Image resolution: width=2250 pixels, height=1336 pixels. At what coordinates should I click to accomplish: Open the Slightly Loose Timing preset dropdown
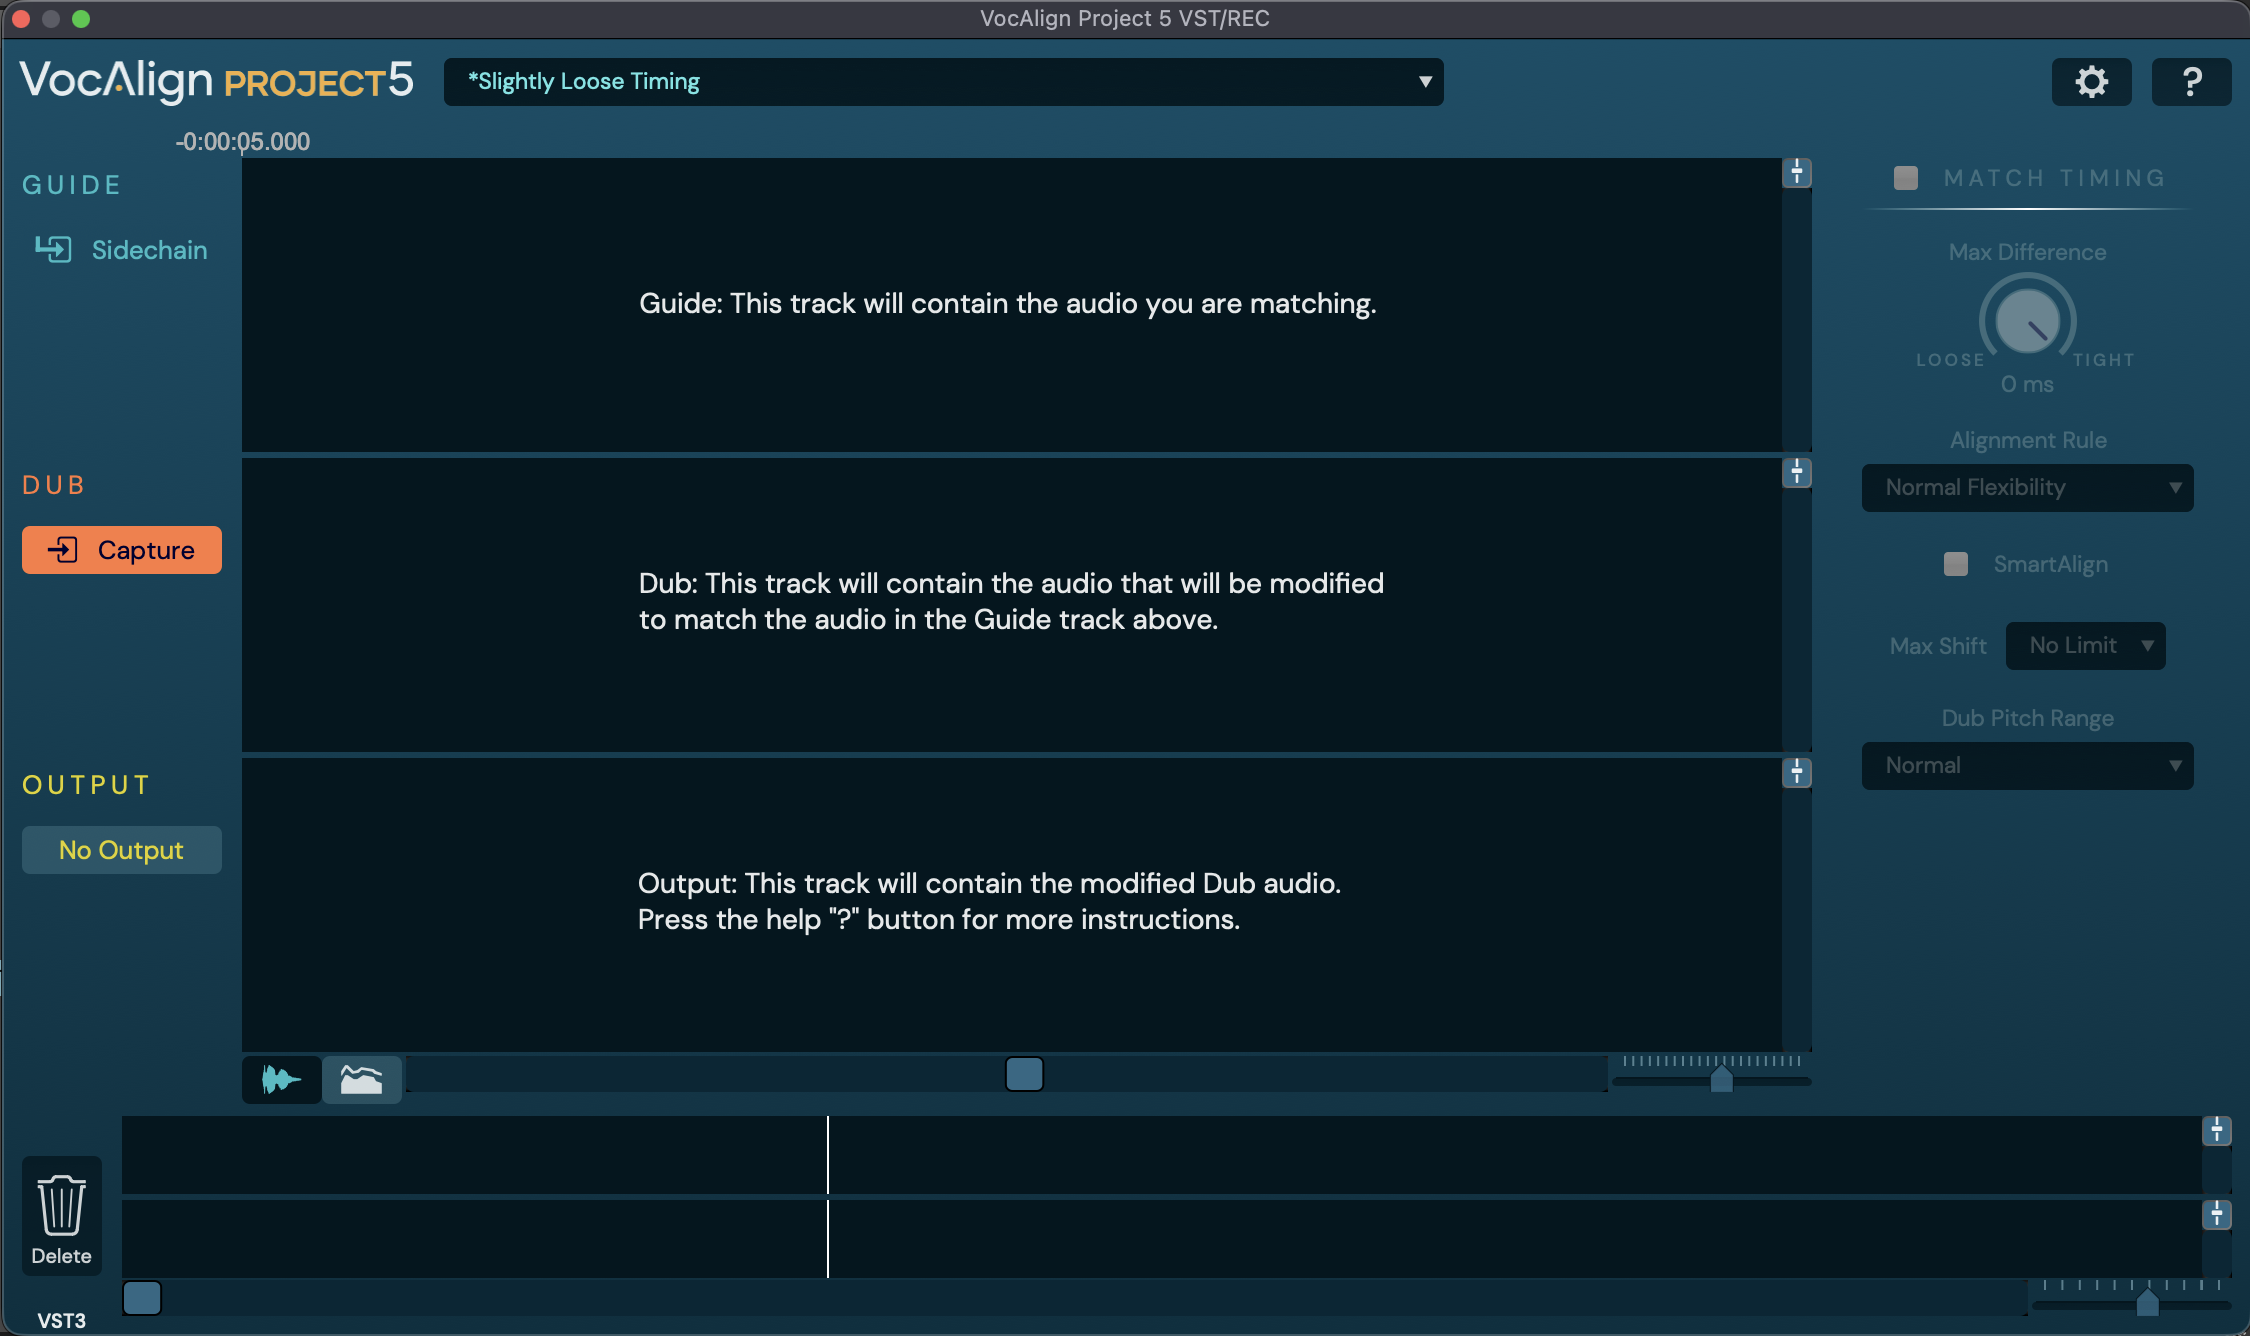[x=943, y=82]
